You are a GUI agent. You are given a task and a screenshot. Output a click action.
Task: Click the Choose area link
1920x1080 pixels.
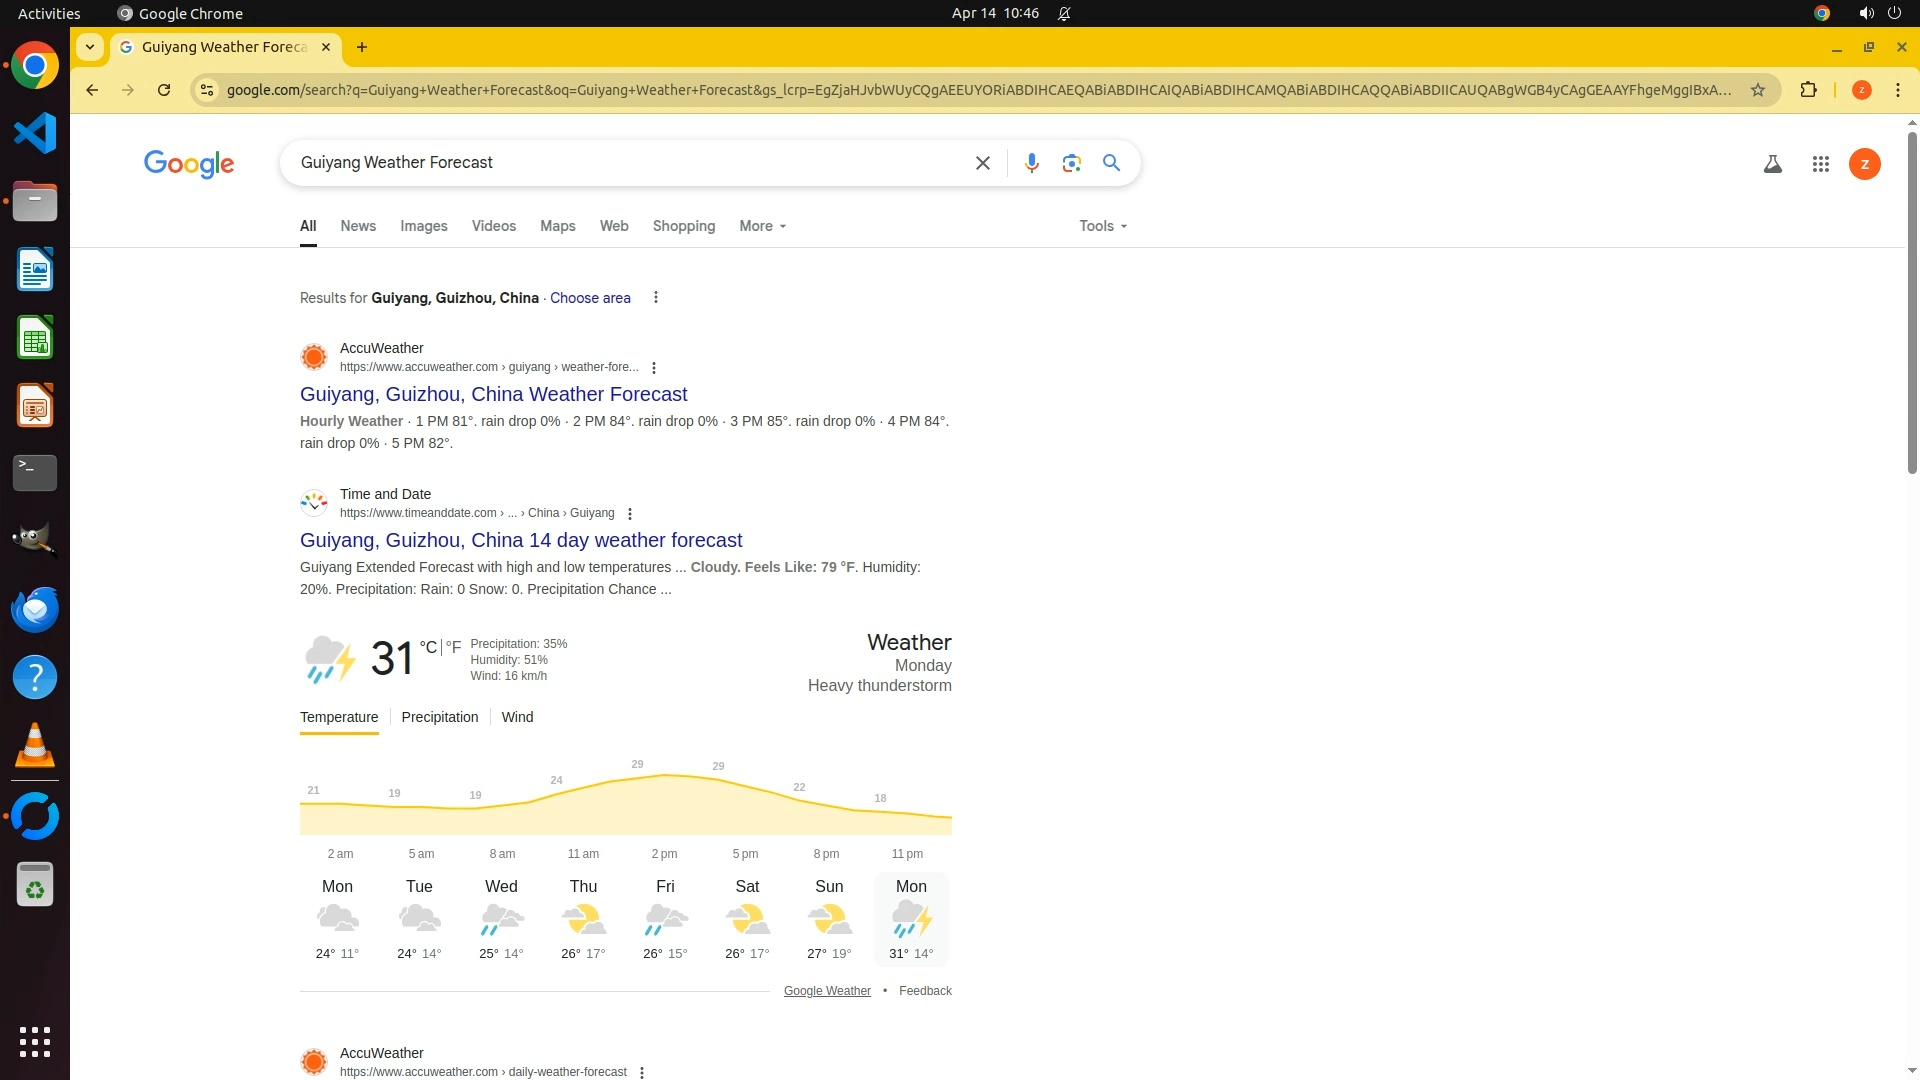click(590, 298)
